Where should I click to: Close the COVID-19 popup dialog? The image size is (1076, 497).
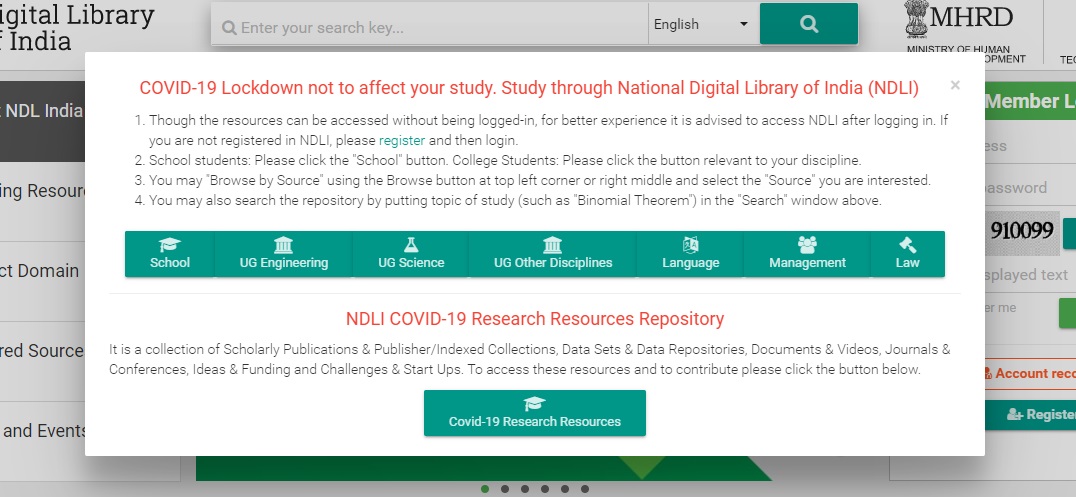click(x=955, y=85)
